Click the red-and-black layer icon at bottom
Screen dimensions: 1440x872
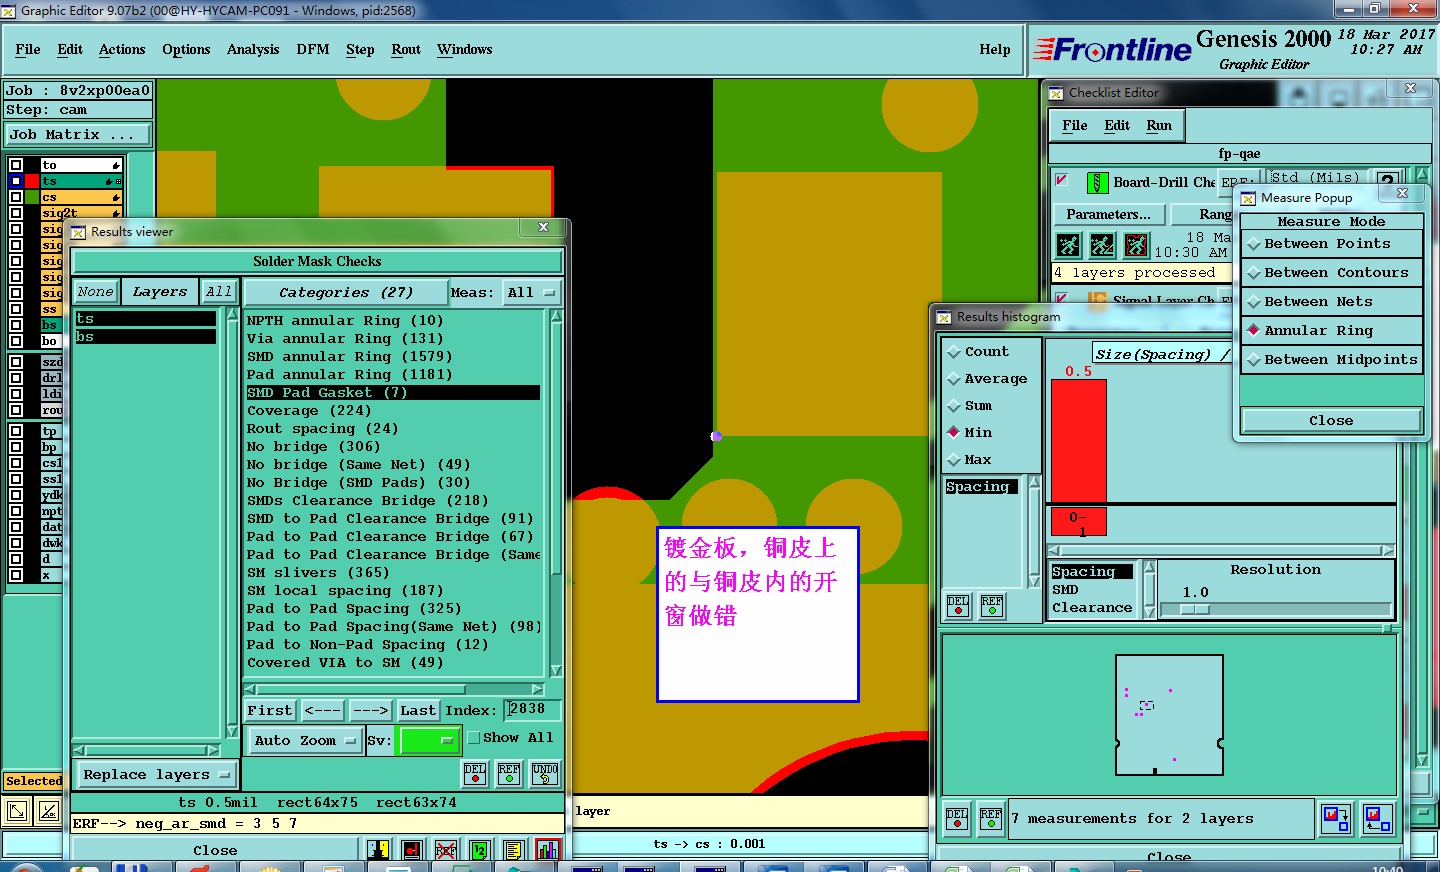[411, 850]
